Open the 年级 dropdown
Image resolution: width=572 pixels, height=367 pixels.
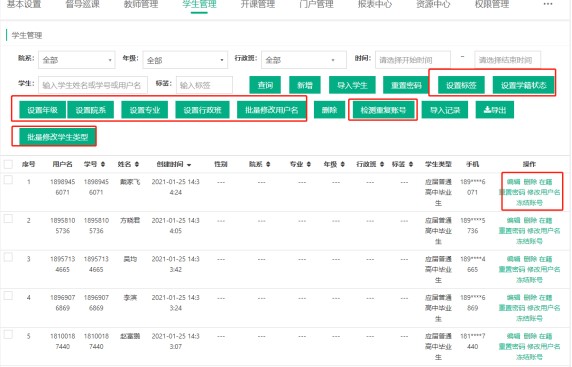(x=185, y=60)
